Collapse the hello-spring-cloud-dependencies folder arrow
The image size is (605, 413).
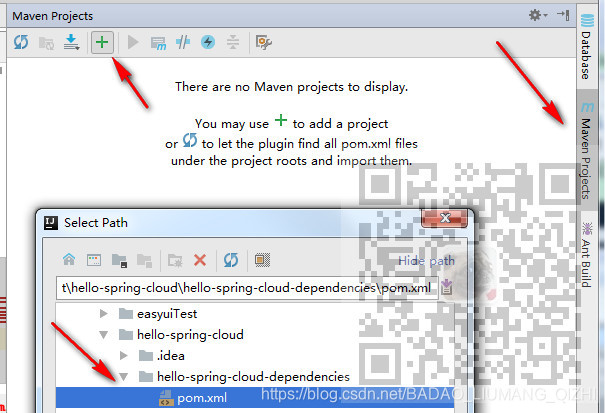pyautogui.click(x=123, y=377)
